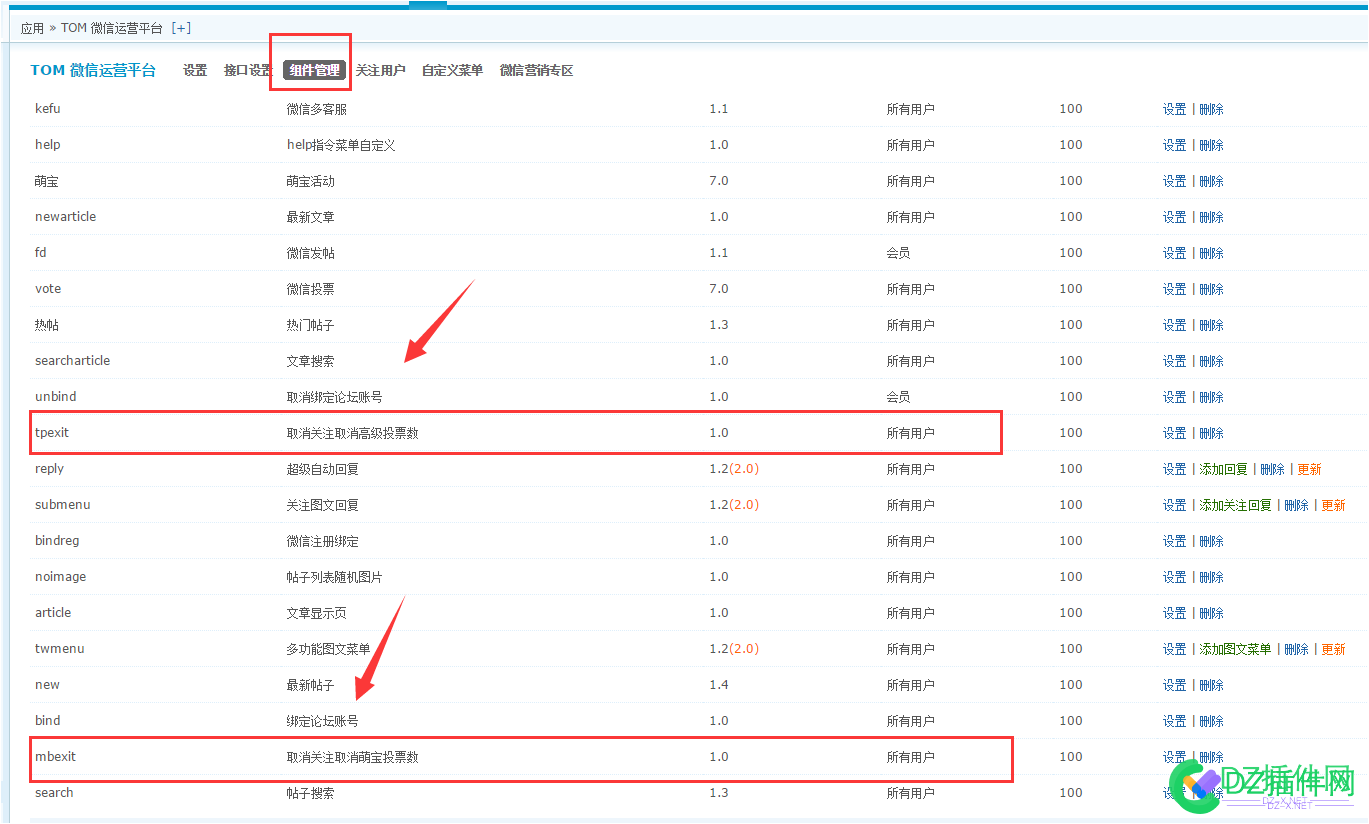Delete the unbind component
Image resolution: width=1369 pixels, height=824 pixels.
click(1211, 397)
